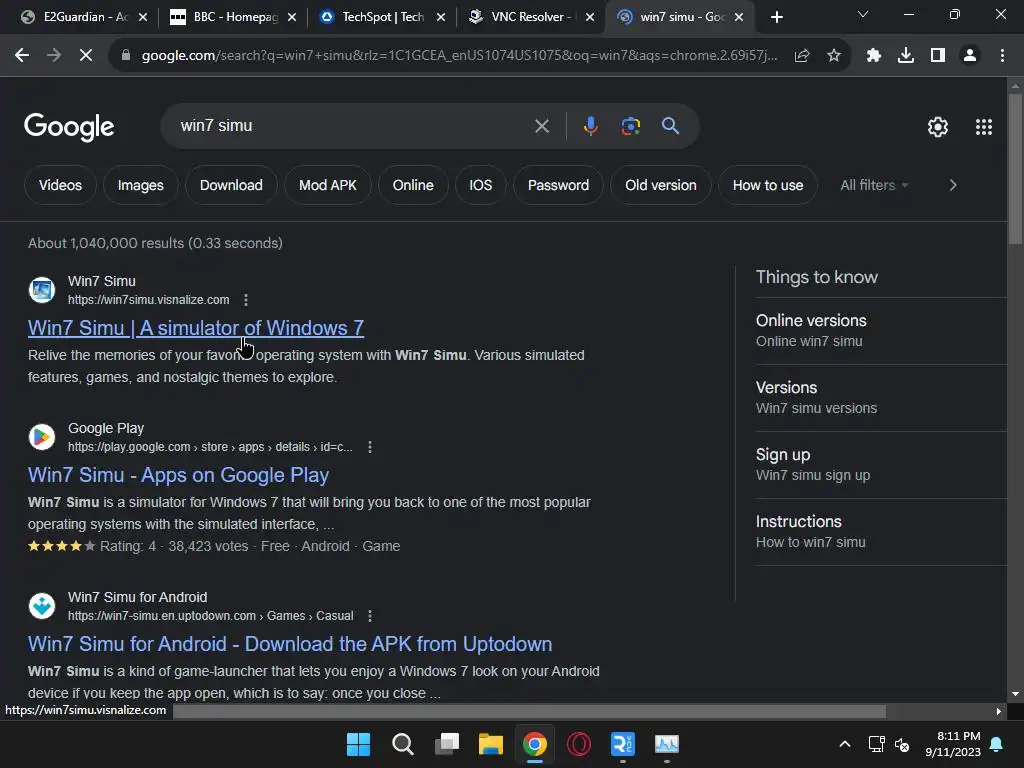This screenshot has height=768, width=1024.
Task: Open Win7 Simu simulator of Windows 7 link
Action: point(196,328)
